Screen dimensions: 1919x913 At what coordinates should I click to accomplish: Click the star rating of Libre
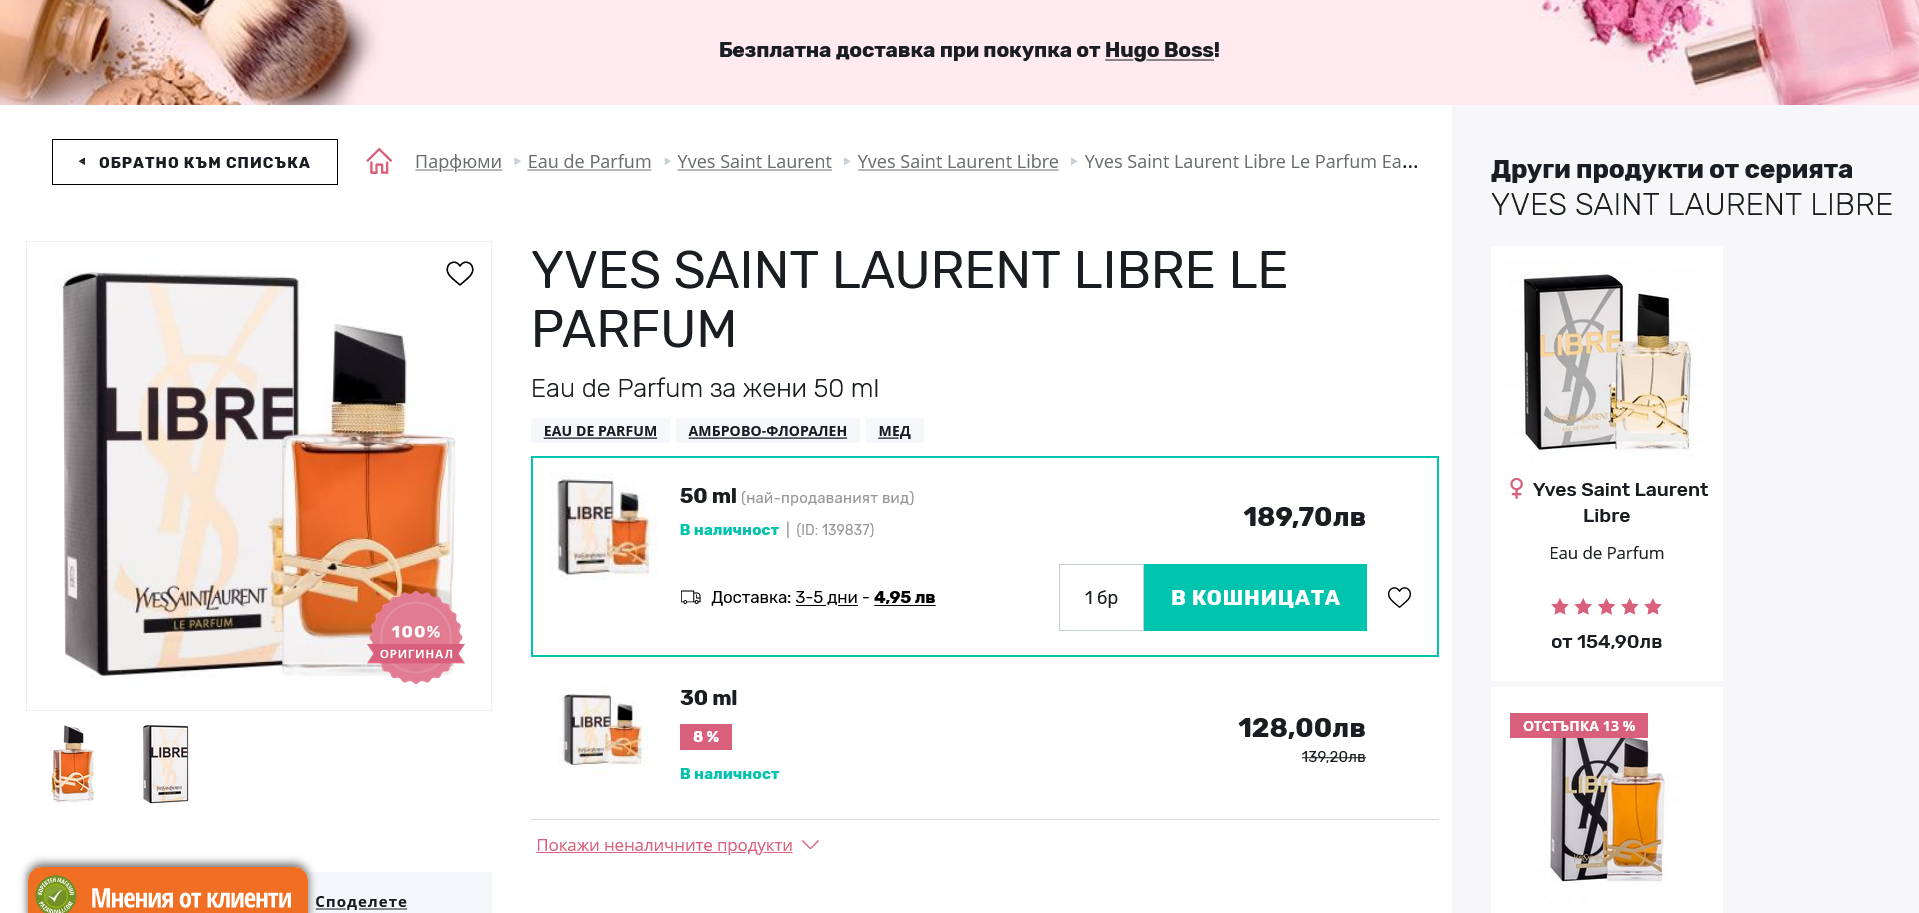1606,607
